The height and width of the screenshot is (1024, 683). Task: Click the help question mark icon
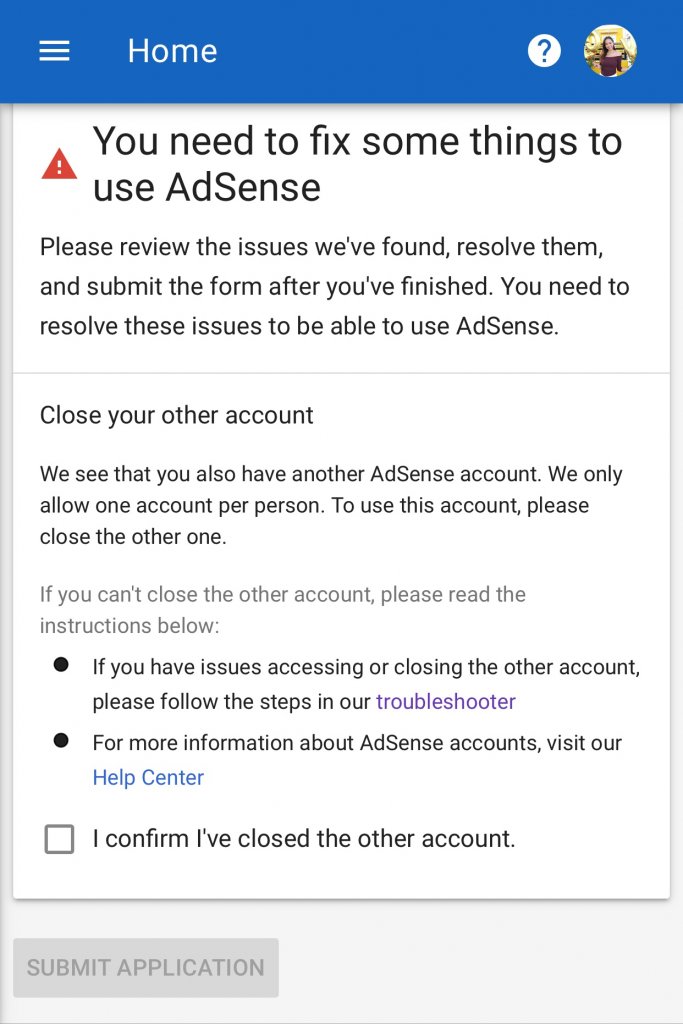544,51
